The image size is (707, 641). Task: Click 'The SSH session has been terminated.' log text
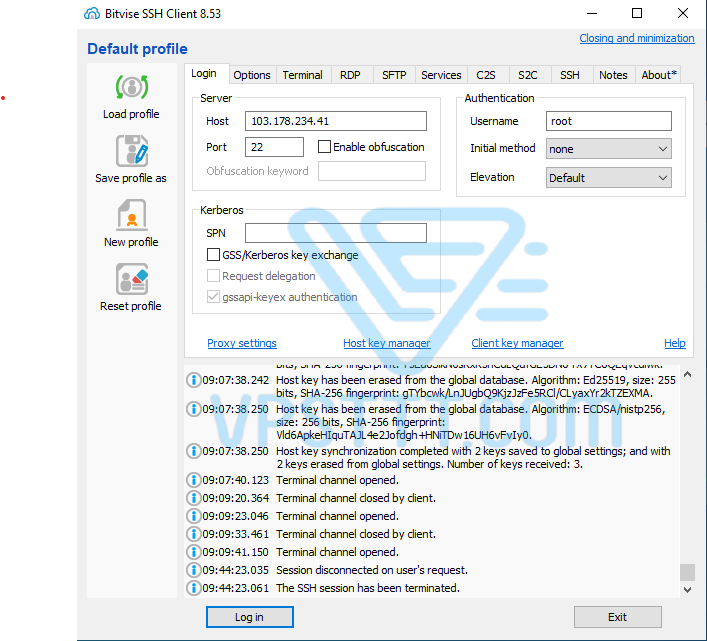[368, 588]
